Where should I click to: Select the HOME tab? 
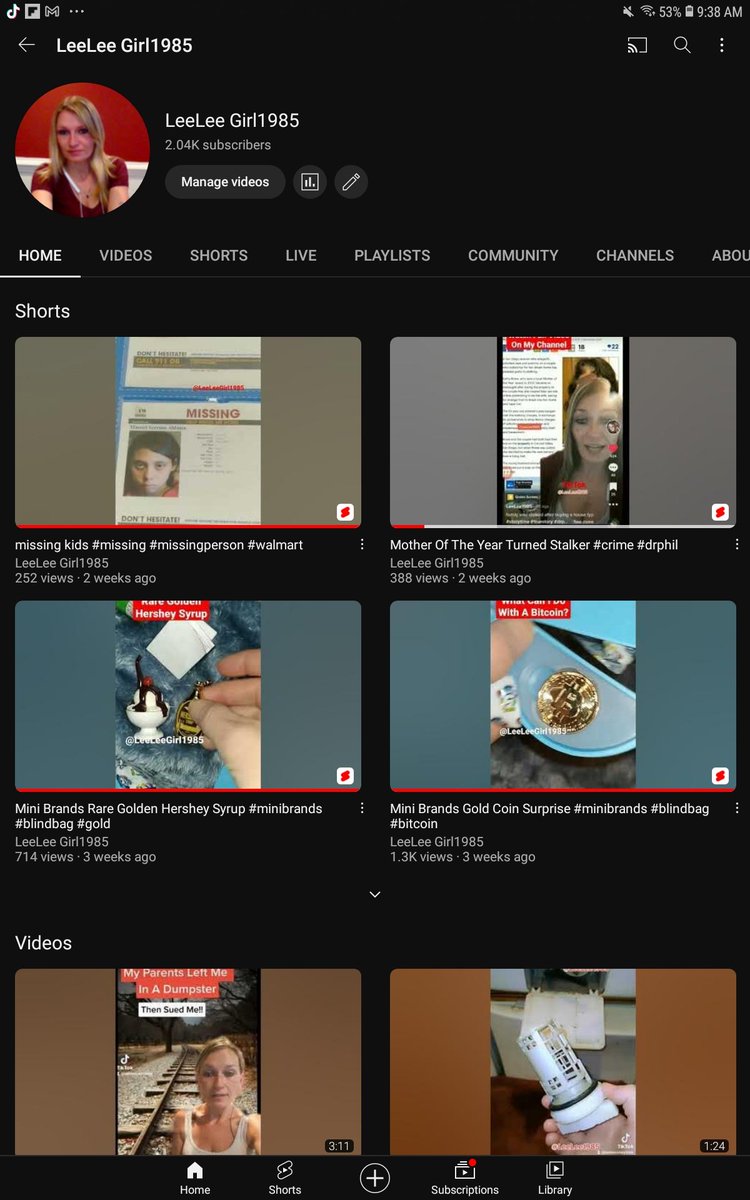(x=40, y=256)
